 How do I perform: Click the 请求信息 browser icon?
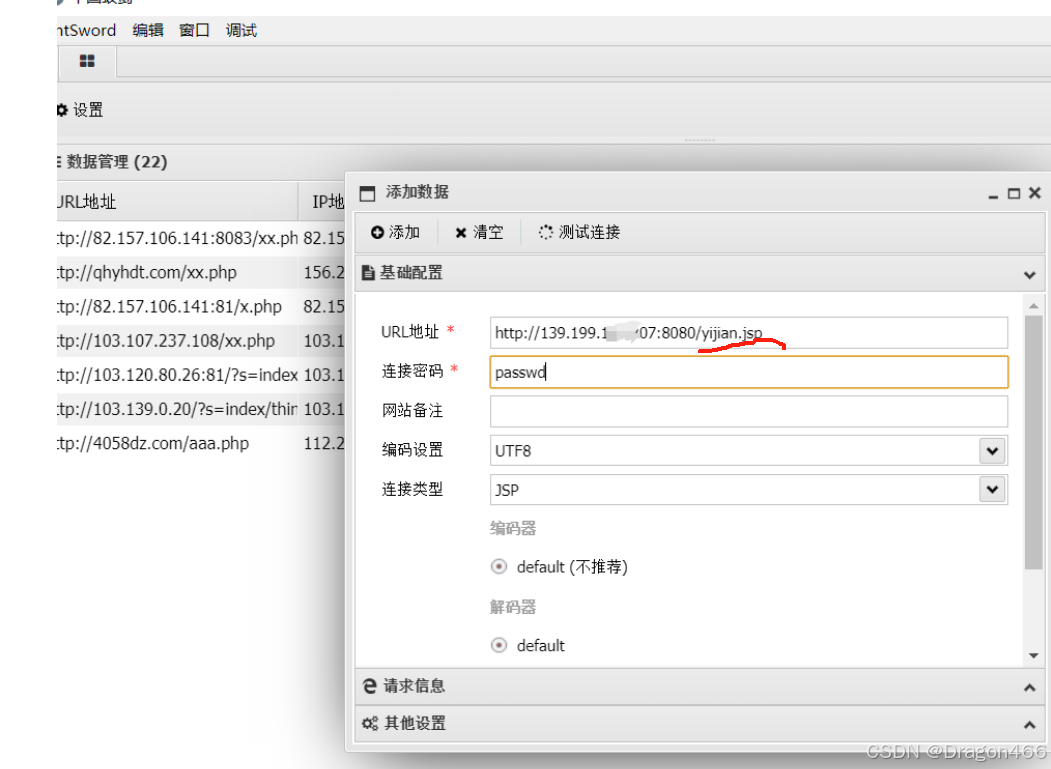point(369,686)
